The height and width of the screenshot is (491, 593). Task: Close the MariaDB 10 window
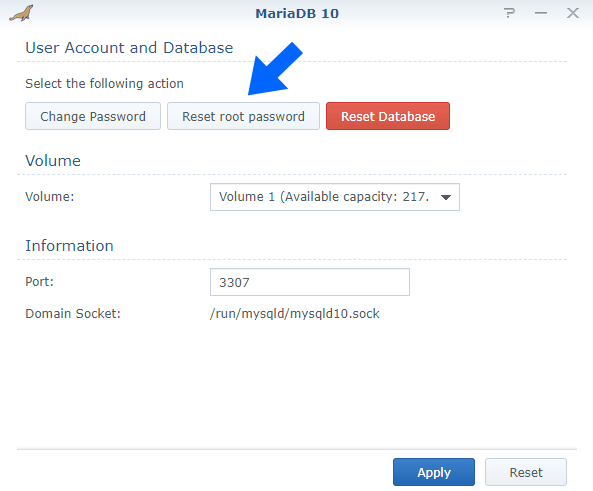[x=573, y=13]
